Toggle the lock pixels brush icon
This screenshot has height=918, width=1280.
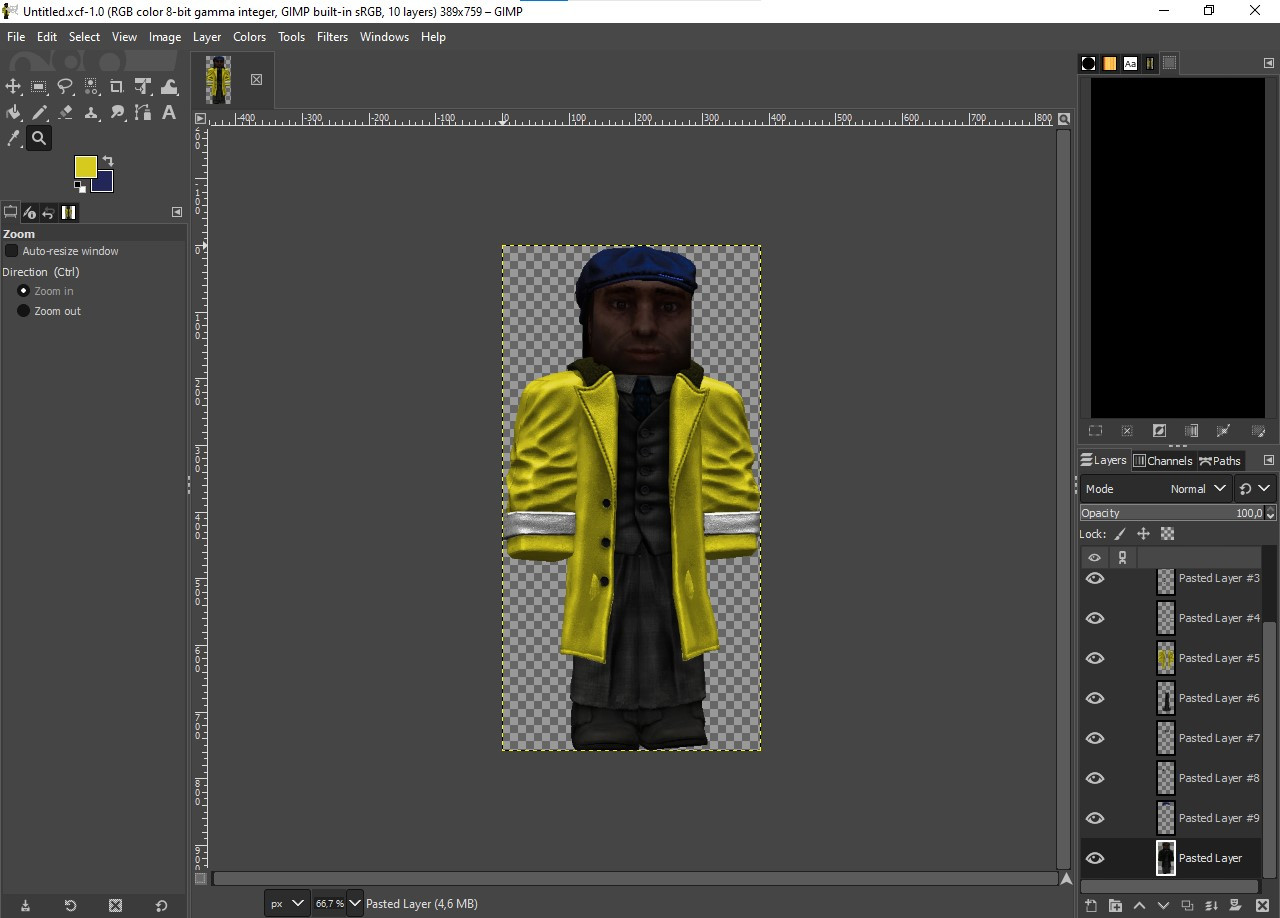coord(1120,534)
